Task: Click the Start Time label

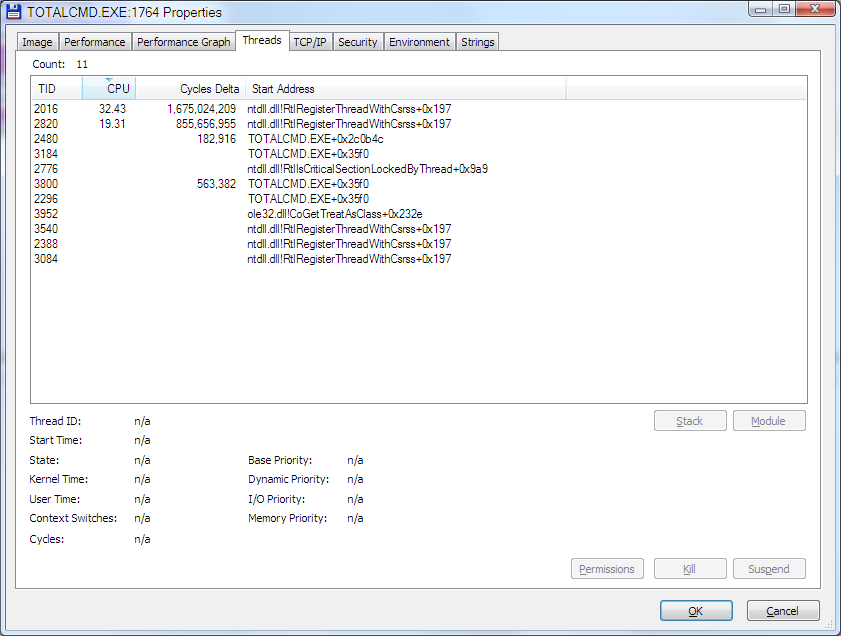Action: click(x=56, y=440)
